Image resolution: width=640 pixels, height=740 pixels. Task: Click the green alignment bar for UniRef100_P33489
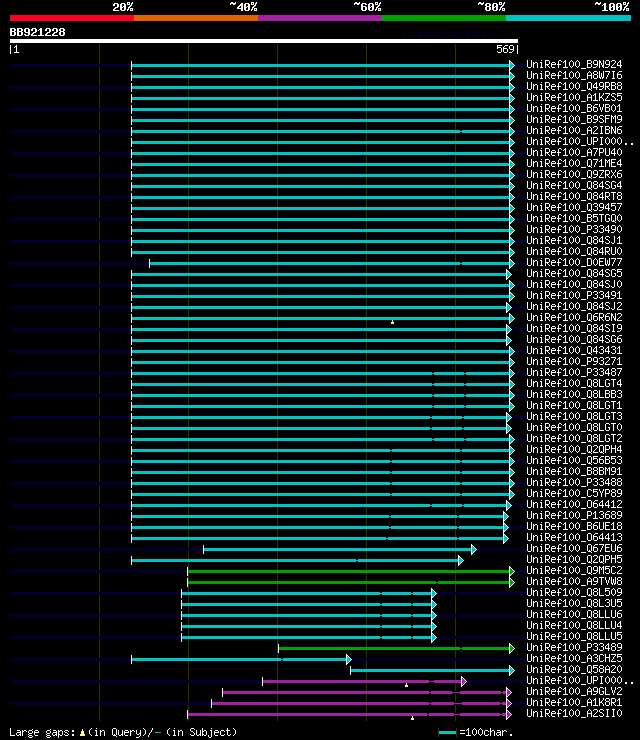(396, 648)
